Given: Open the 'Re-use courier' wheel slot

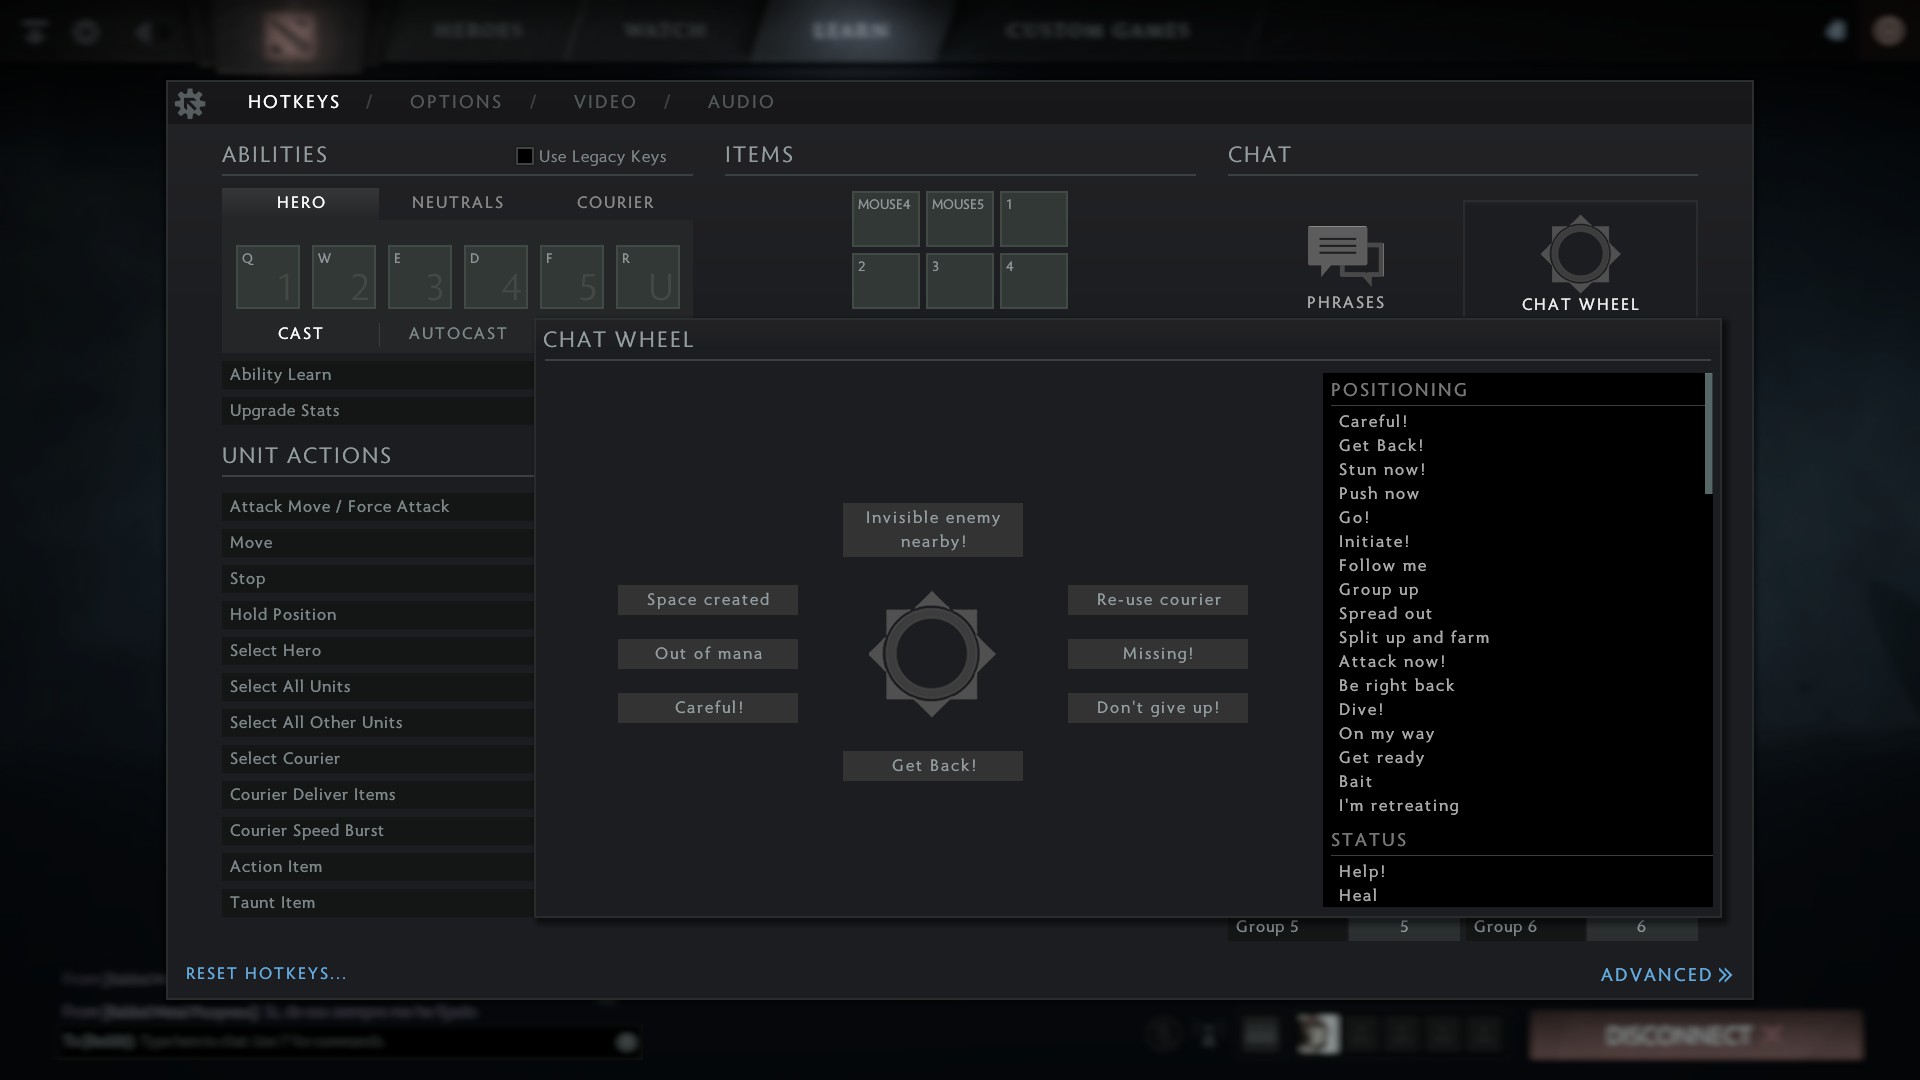Looking at the screenshot, I should click(1157, 600).
